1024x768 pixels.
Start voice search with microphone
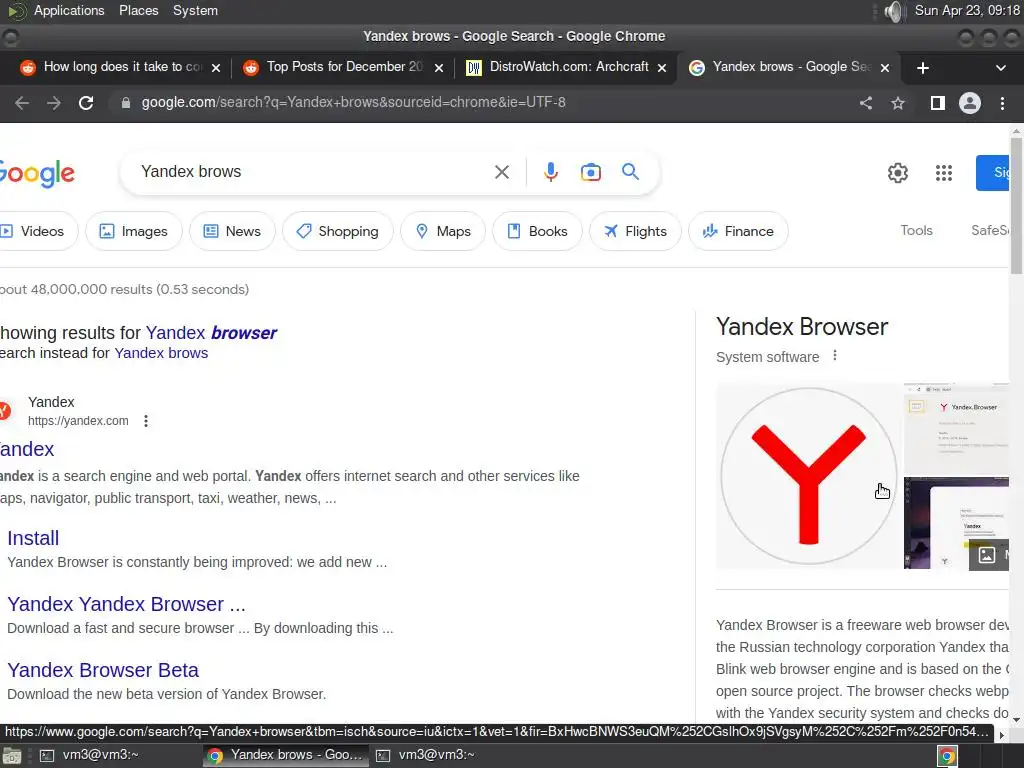[x=551, y=172]
